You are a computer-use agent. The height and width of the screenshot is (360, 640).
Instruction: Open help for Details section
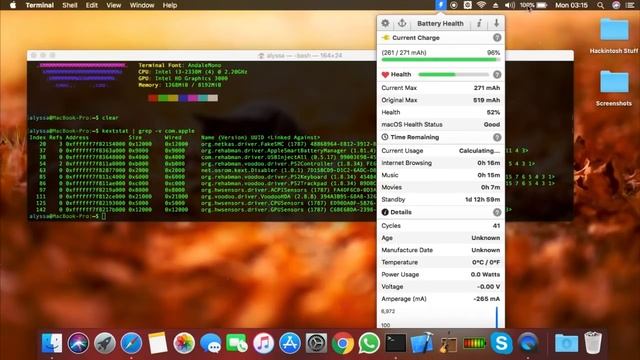click(497, 212)
